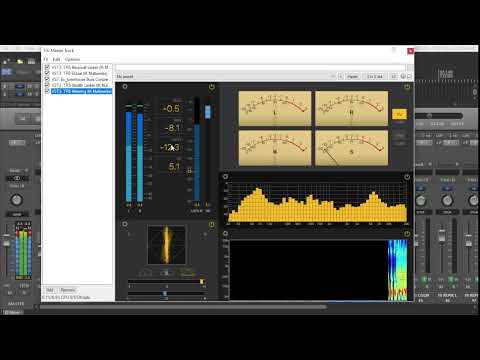Open the 'No preset' preset dropdown

tap(226, 77)
